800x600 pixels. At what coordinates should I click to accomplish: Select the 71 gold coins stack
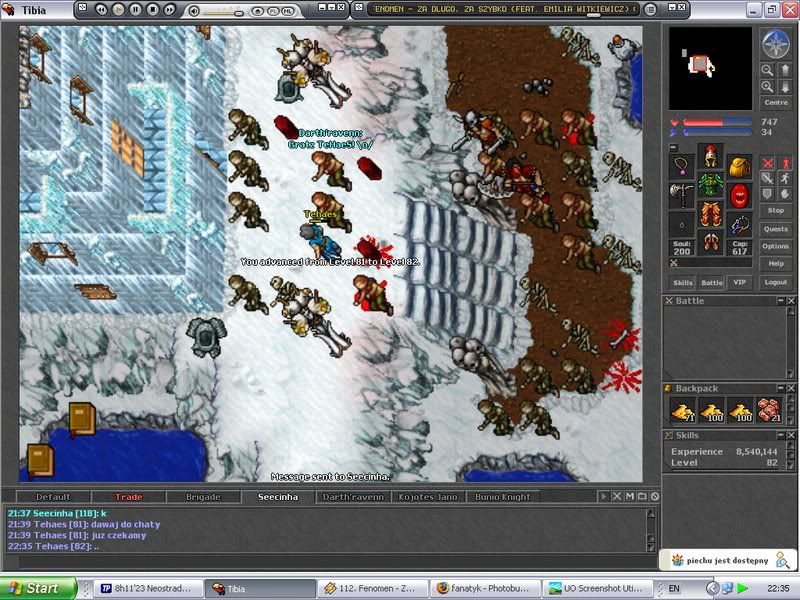click(x=683, y=411)
